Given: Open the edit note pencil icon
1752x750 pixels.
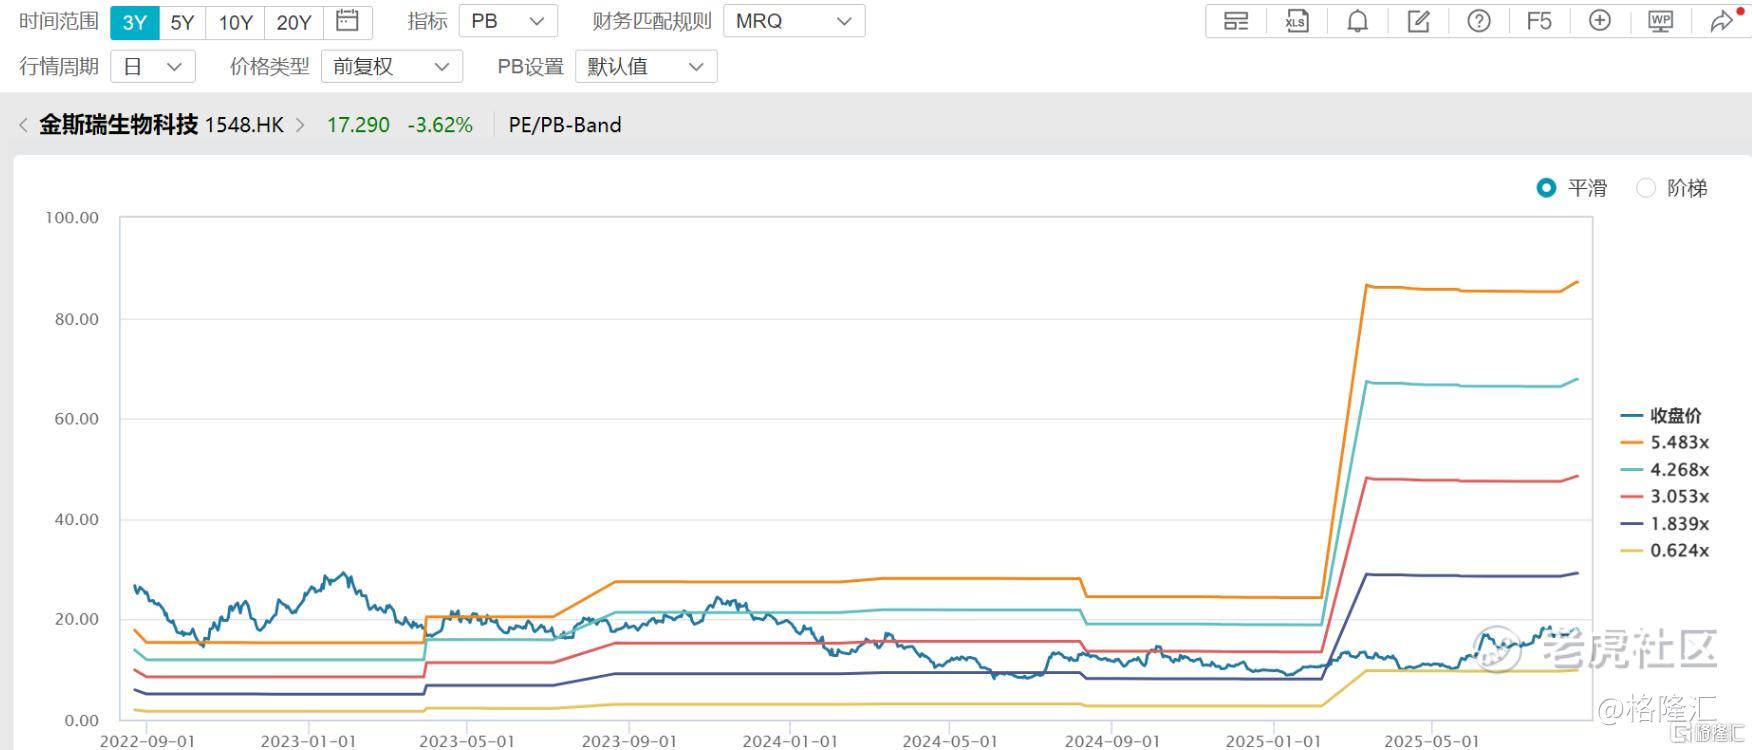Looking at the screenshot, I should coord(1418,21).
